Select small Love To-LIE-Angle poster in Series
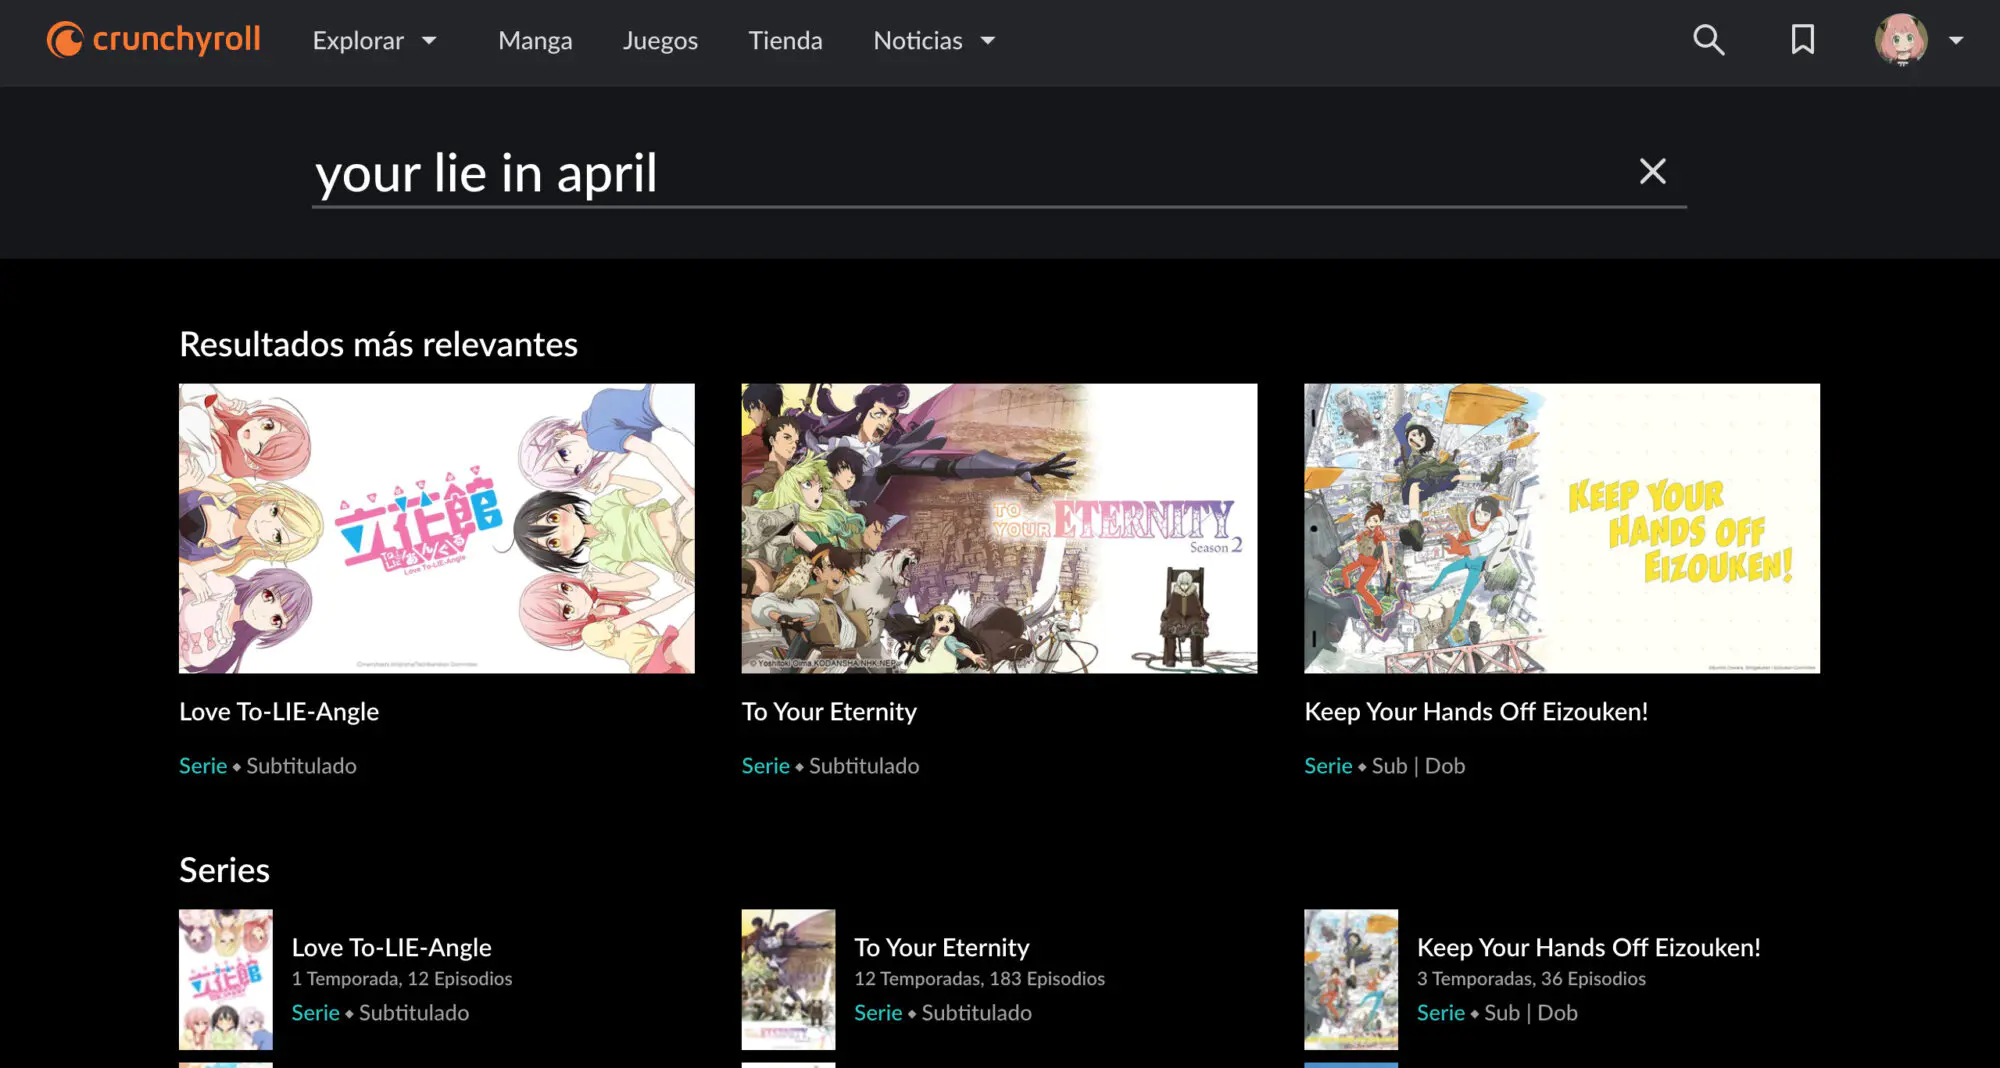Screen dimensions: 2000x1068 (225, 979)
